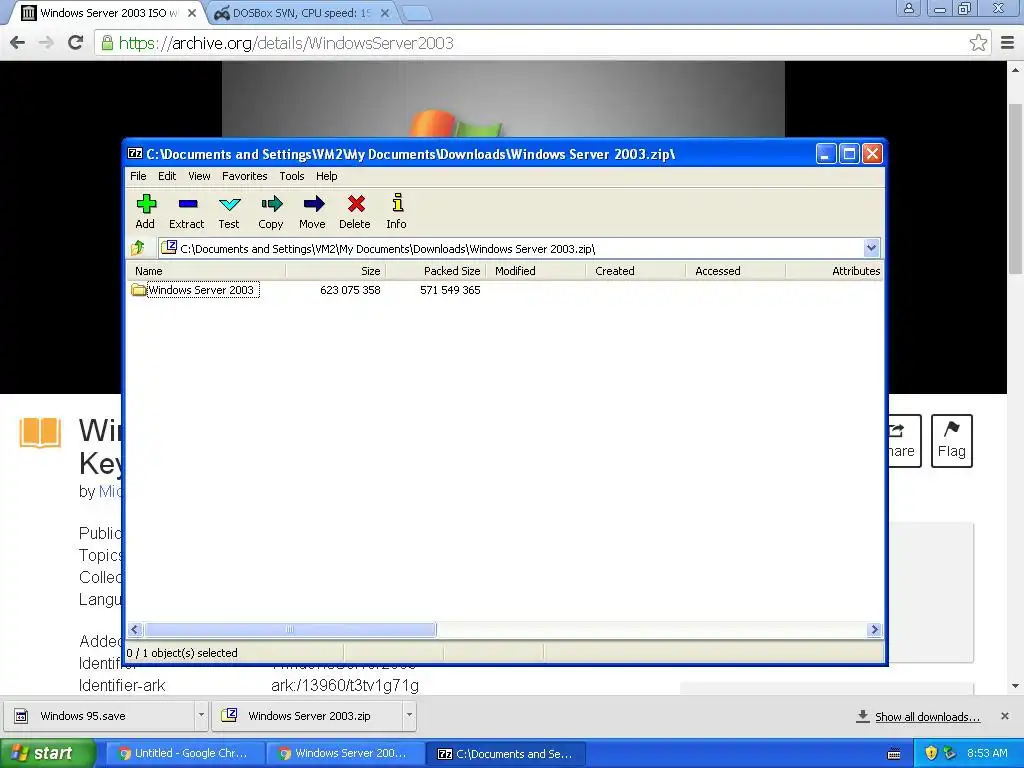Switch to Untitled - Google Chrome taskbar button
Screen dimensions: 1024x768
point(184,754)
